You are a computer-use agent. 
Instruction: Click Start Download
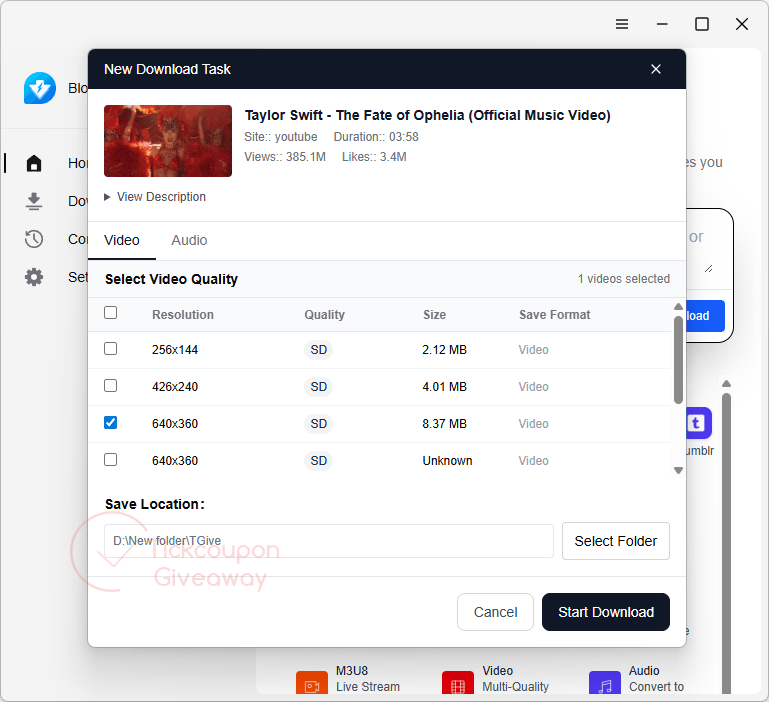[x=606, y=612]
